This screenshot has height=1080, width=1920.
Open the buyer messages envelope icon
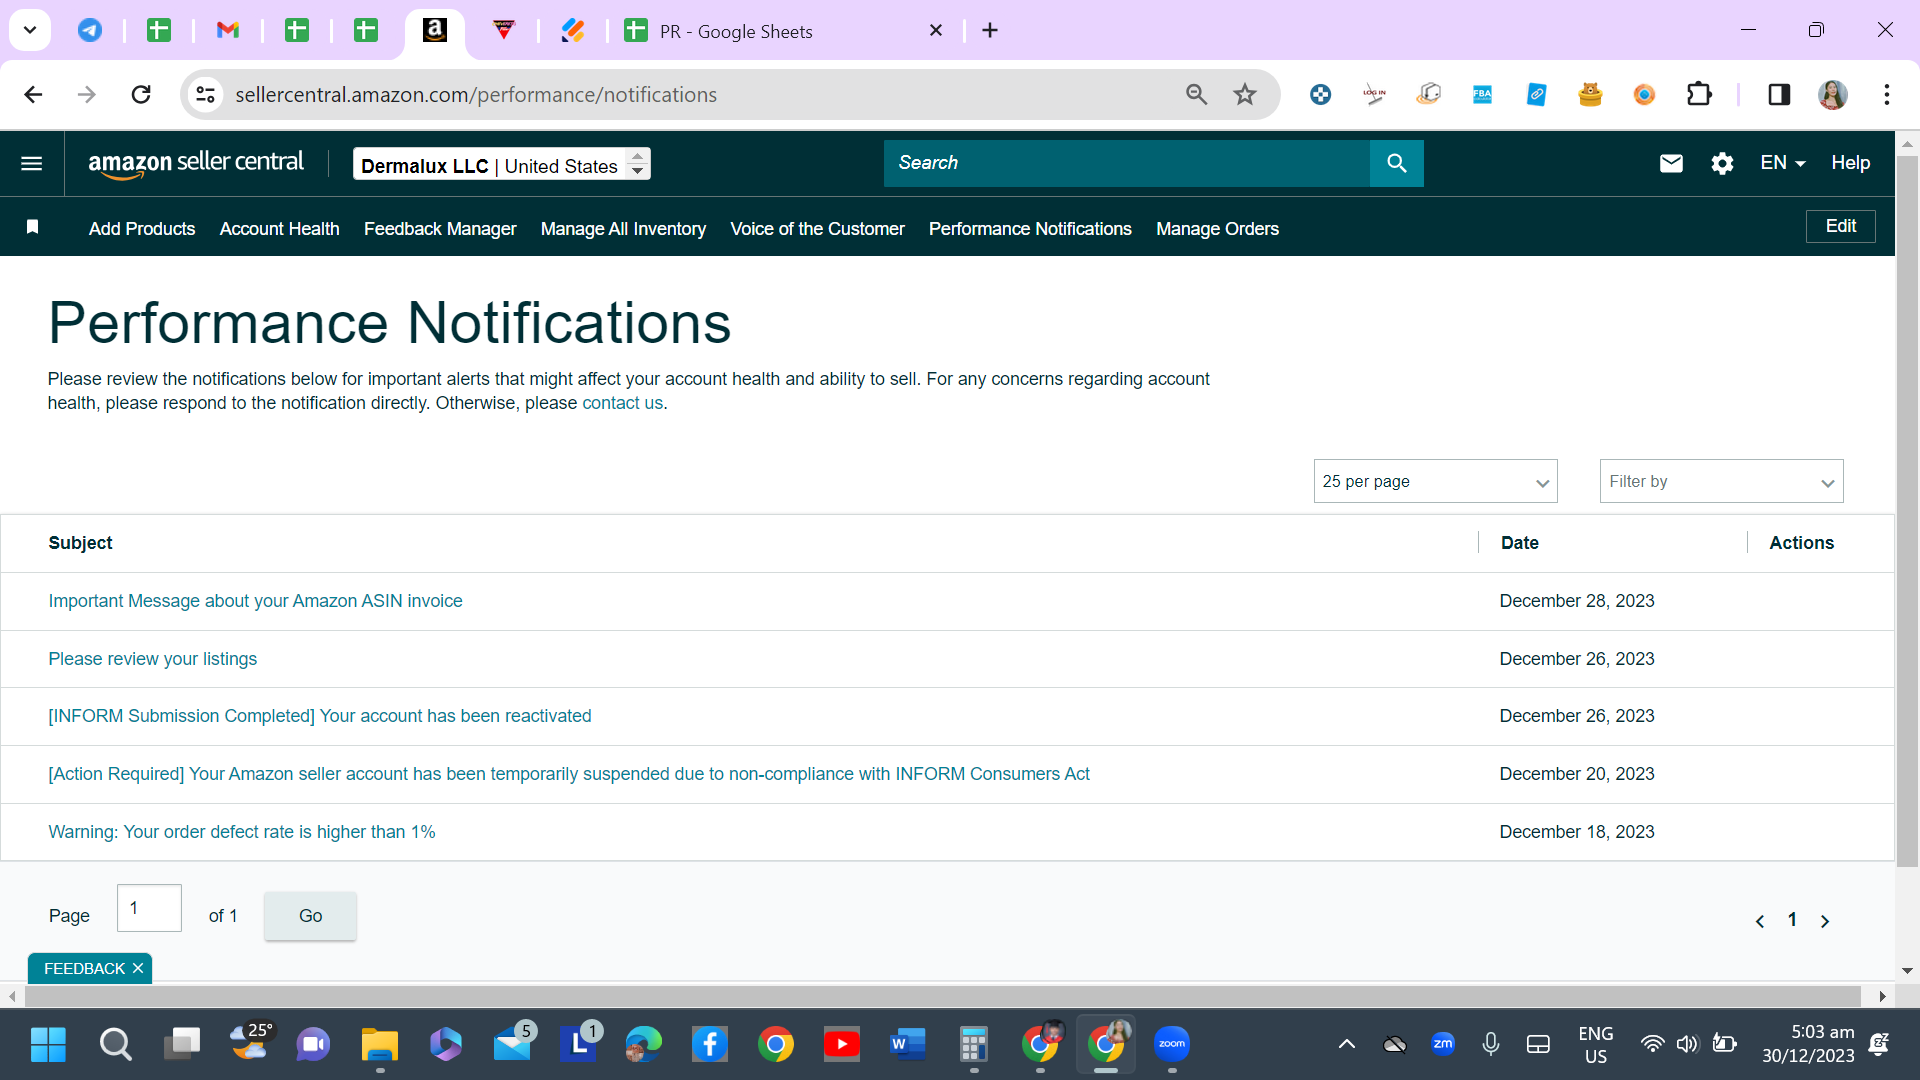tap(1671, 163)
